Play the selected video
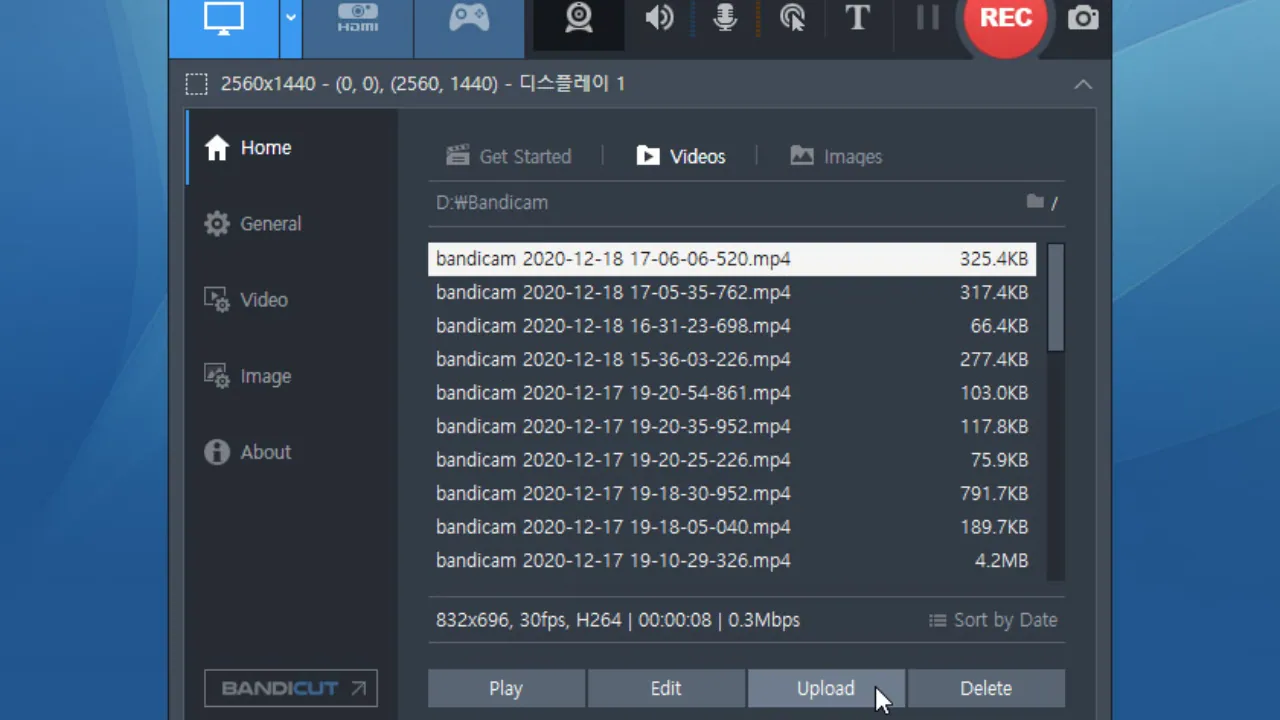1280x720 pixels. tap(506, 688)
